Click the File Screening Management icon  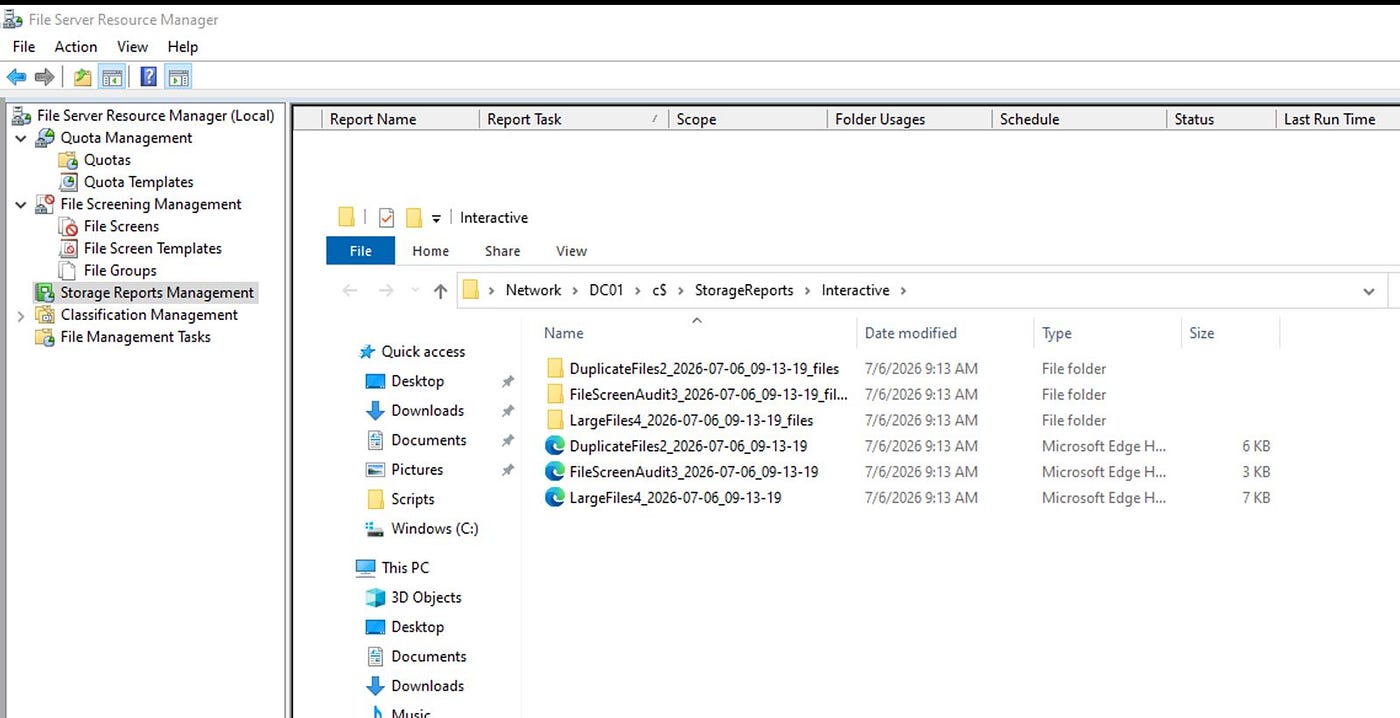pyautogui.click(x=45, y=204)
